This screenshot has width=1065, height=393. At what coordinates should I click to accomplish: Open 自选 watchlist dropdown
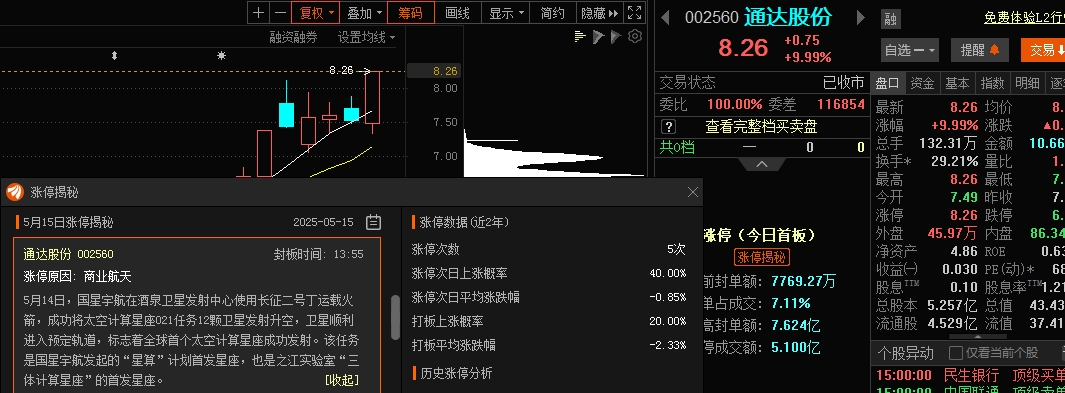point(909,50)
